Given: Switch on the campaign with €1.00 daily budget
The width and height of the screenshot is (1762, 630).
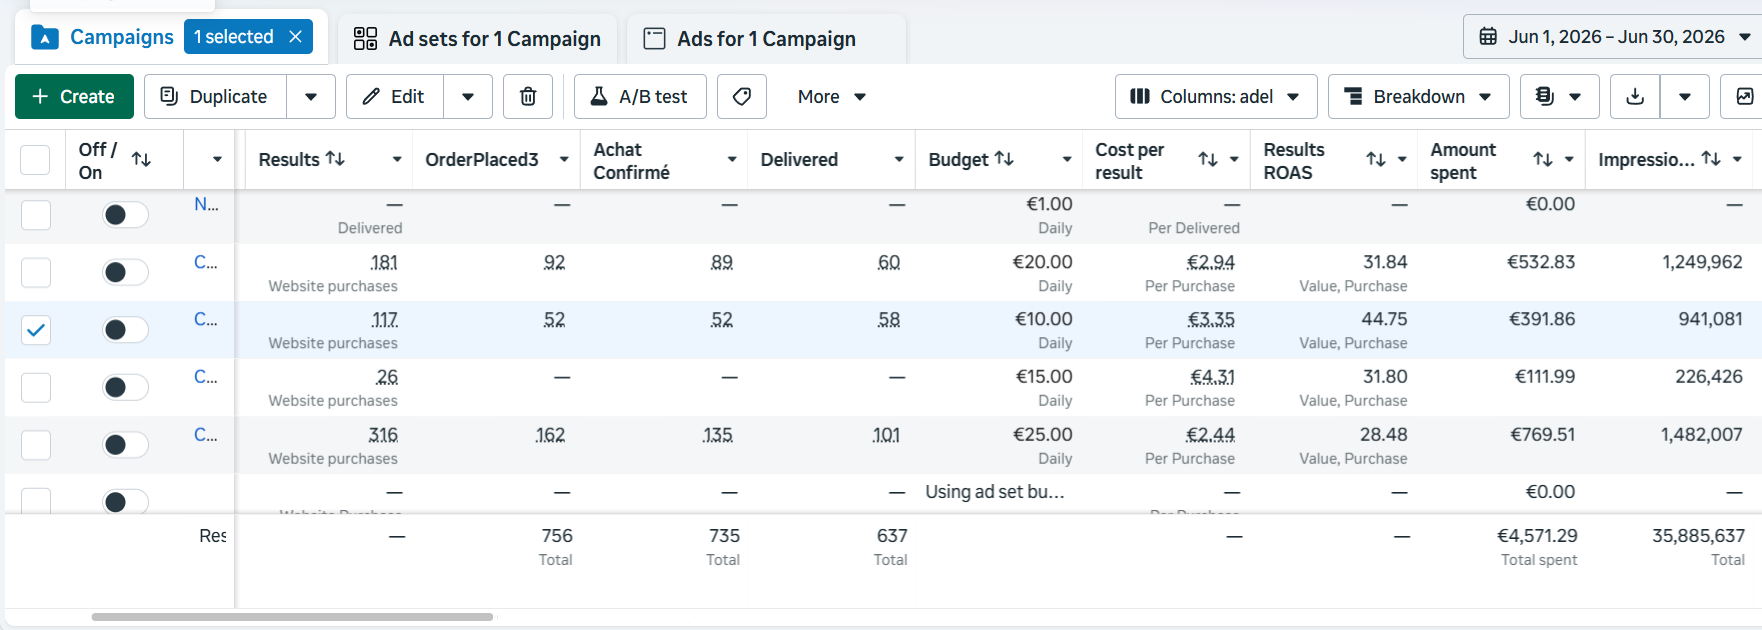Looking at the screenshot, I should (x=126, y=215).
